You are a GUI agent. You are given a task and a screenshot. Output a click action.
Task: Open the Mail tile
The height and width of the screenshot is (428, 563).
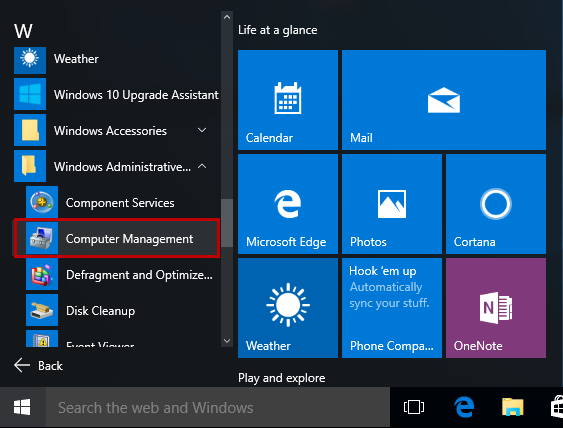[444, 100]
